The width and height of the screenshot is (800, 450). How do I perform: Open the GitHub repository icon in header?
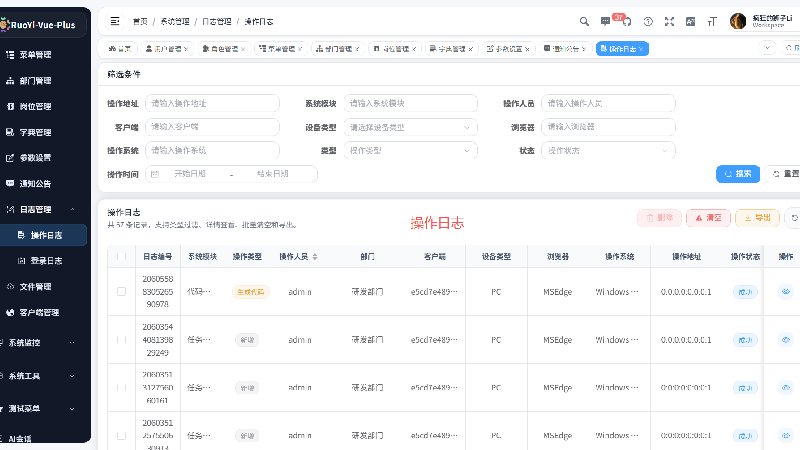(627, 21)
